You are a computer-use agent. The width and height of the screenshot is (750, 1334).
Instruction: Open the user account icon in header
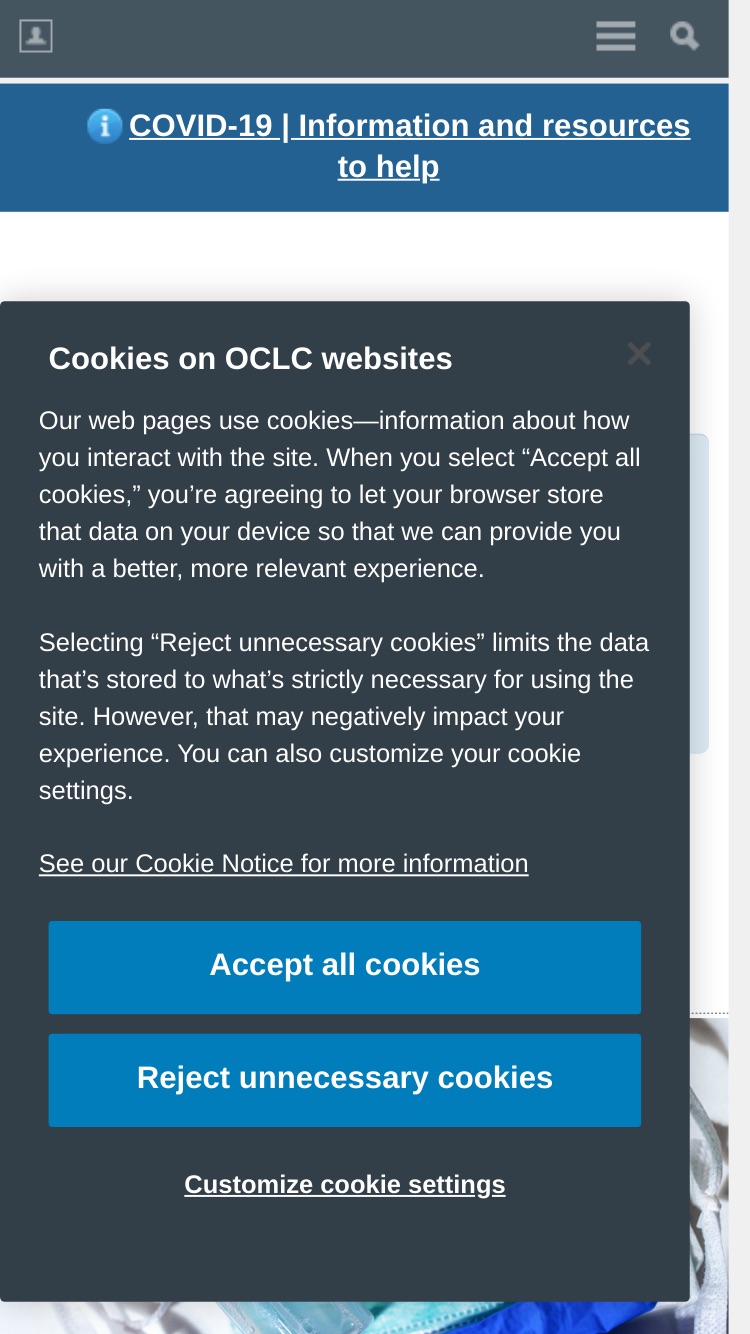coord(36,36)
